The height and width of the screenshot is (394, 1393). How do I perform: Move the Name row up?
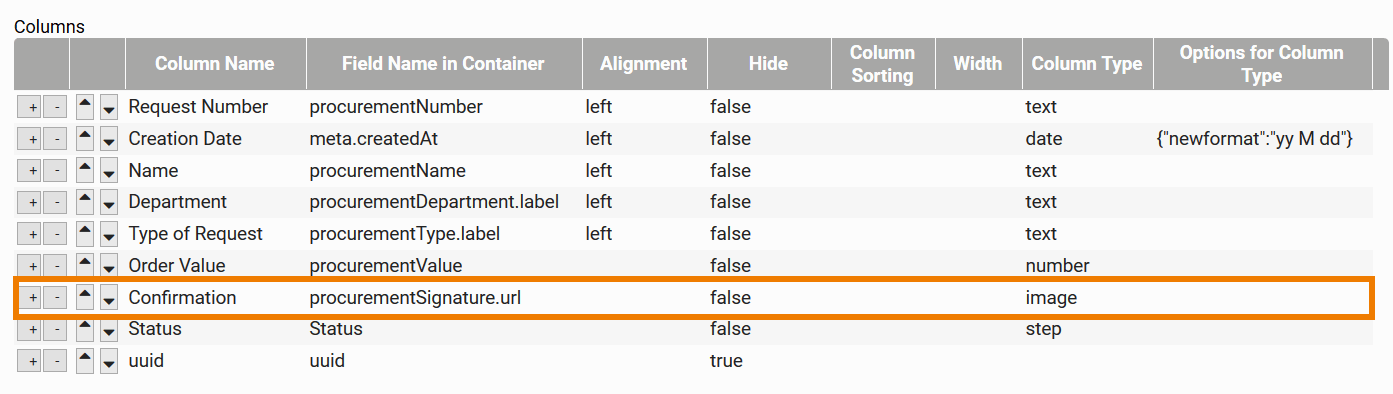pyautogui.click(x=85, y=171)
